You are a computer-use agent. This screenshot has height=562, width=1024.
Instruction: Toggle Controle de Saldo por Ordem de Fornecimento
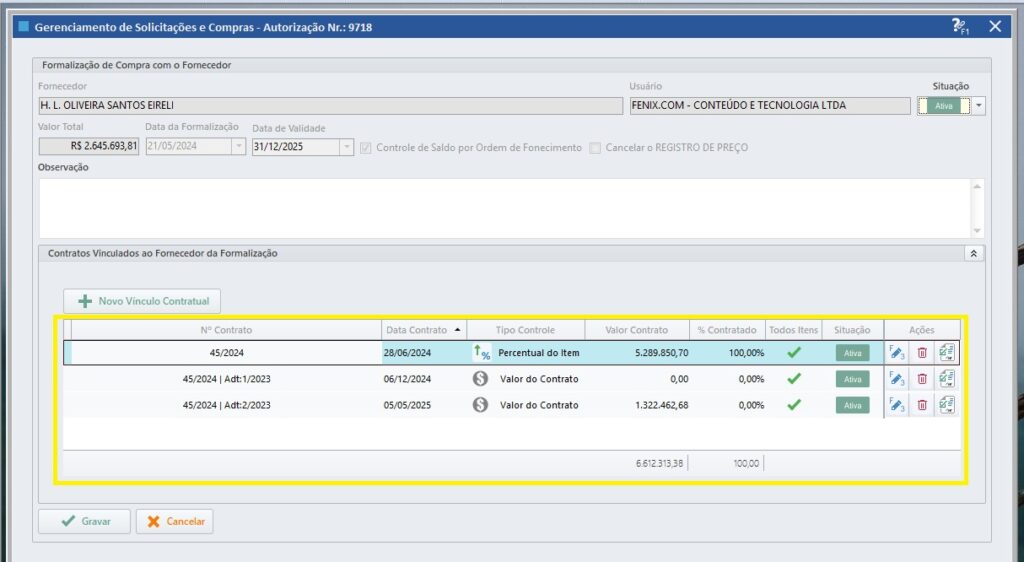click(366, 148)
